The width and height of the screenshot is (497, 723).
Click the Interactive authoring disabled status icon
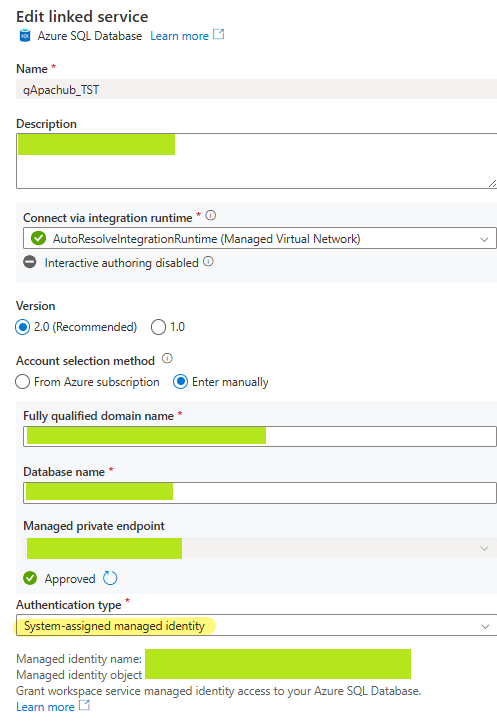tap(30, 262)
